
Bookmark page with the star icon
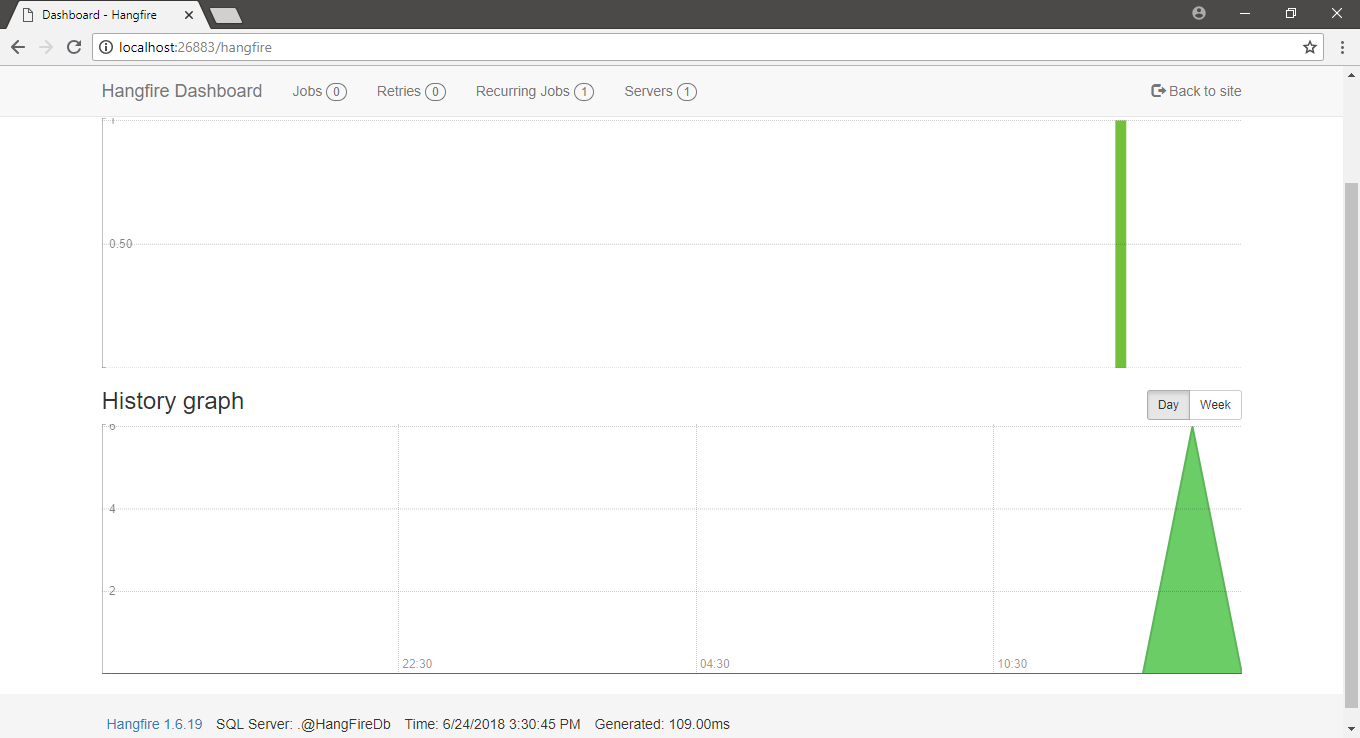pos(1310,47)
